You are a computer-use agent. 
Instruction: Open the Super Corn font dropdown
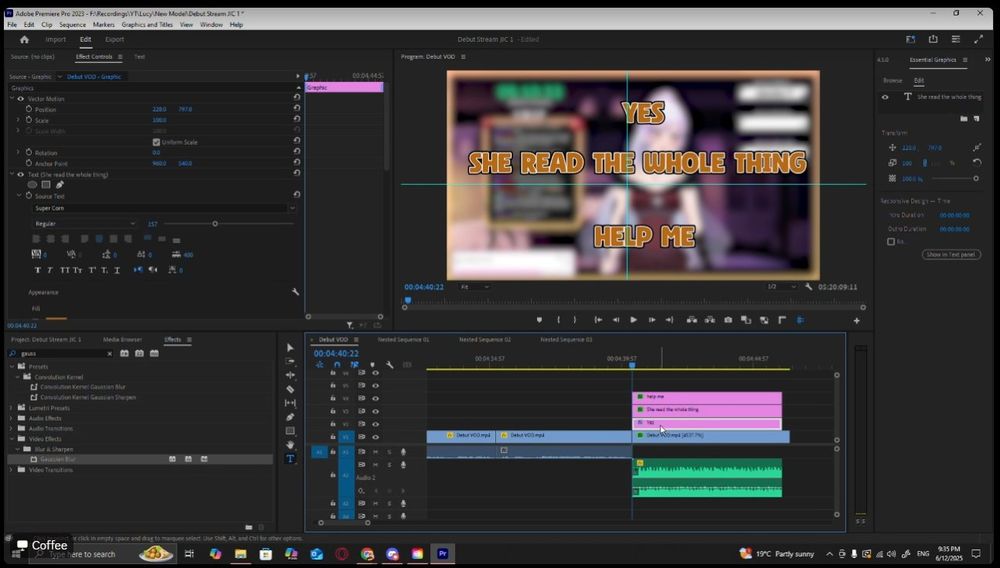click(165, 208)
